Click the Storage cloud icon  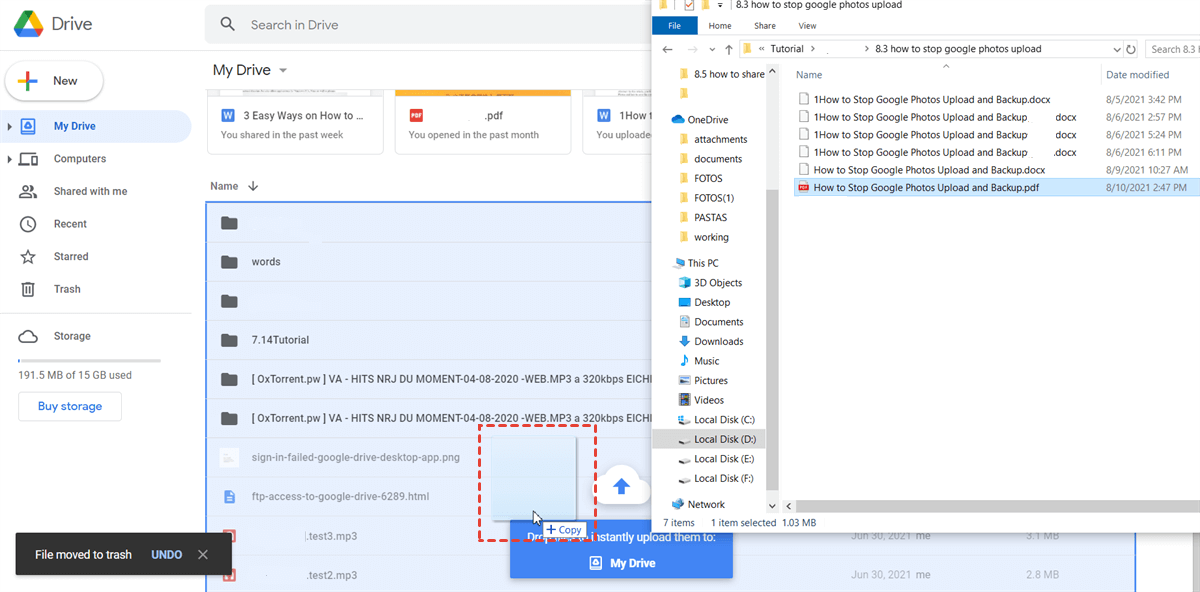(x=29, y=336)
